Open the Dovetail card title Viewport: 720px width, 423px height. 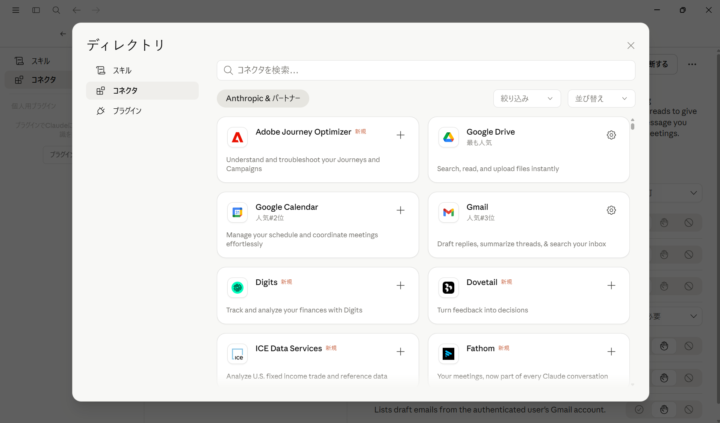[482, 282]
